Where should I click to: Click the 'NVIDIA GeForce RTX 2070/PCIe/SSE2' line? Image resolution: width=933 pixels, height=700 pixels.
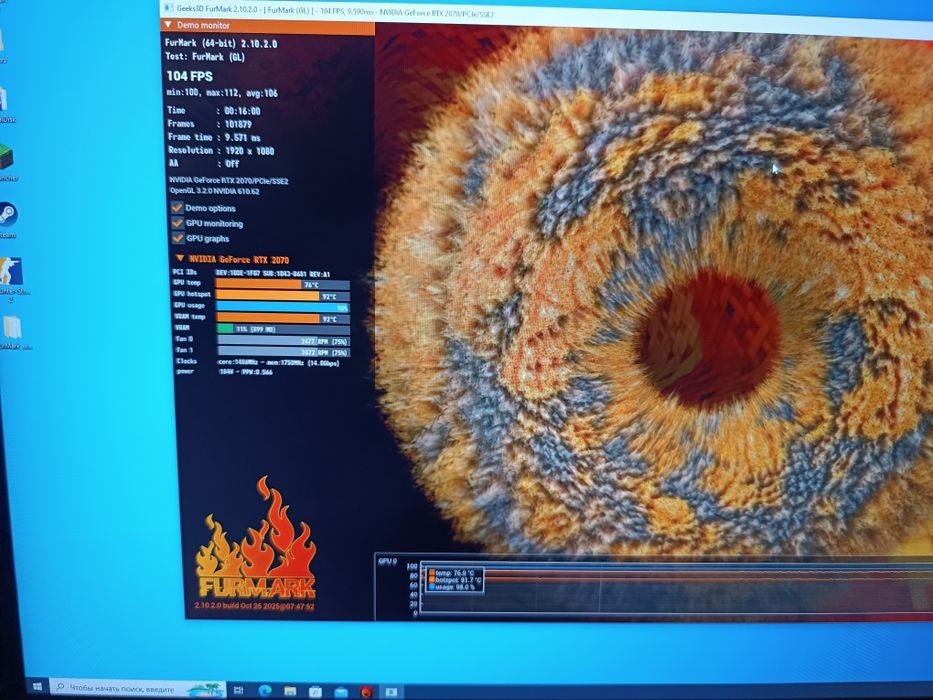point(228,180)
